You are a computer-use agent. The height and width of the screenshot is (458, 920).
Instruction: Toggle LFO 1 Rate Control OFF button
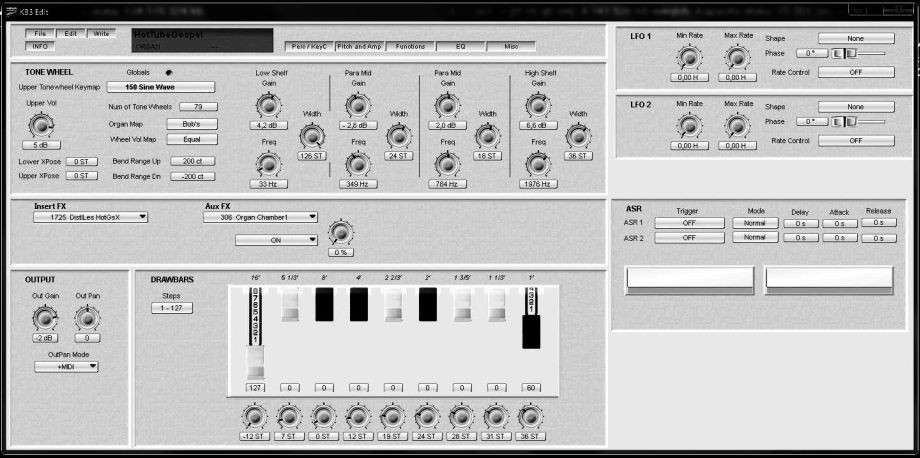pos(856,72)
